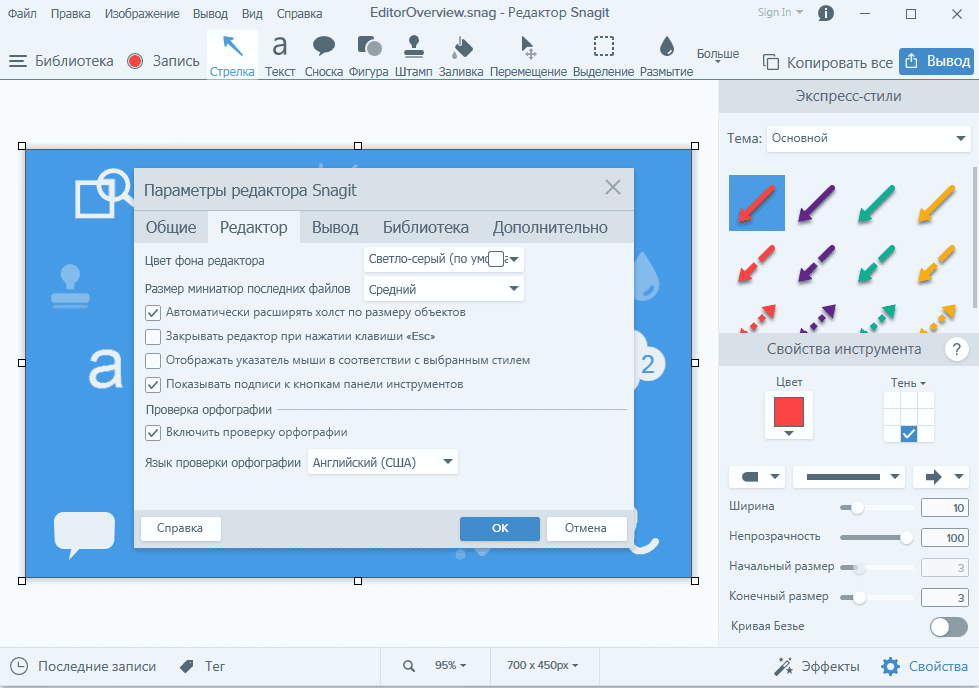Viewport: 979px width, 688px height.
Task: Open the Вид menu
Action: pos(252,13)
